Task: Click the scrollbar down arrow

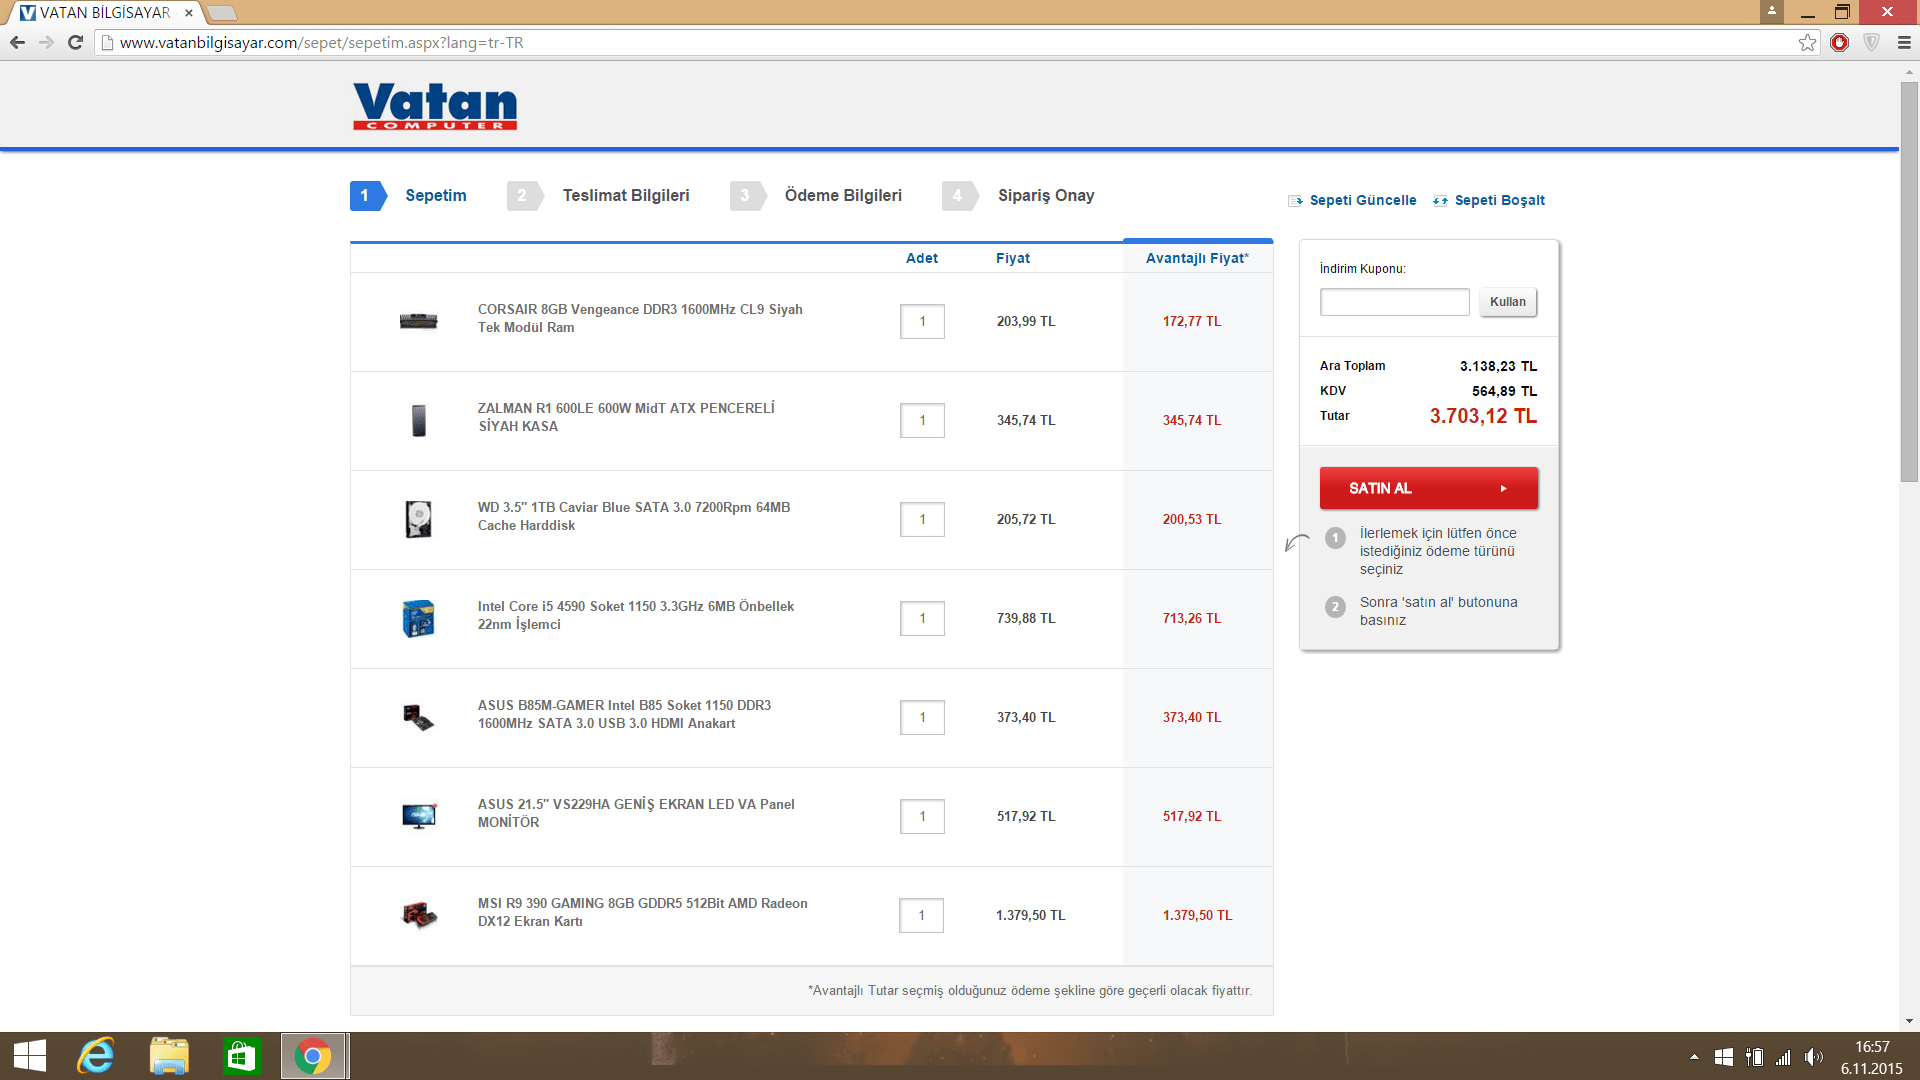Action: [x=1909, y=1022]
